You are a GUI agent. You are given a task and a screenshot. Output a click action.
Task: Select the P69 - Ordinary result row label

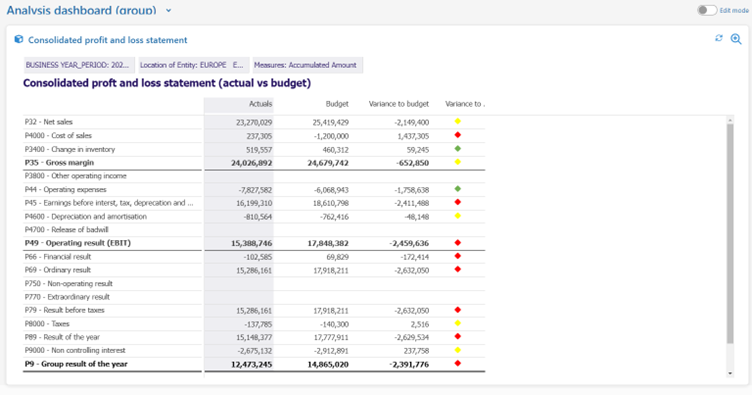tap(58, 270)
